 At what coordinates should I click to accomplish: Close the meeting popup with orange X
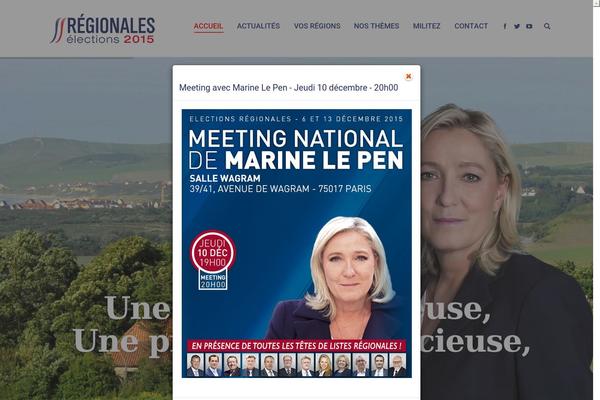408,76
